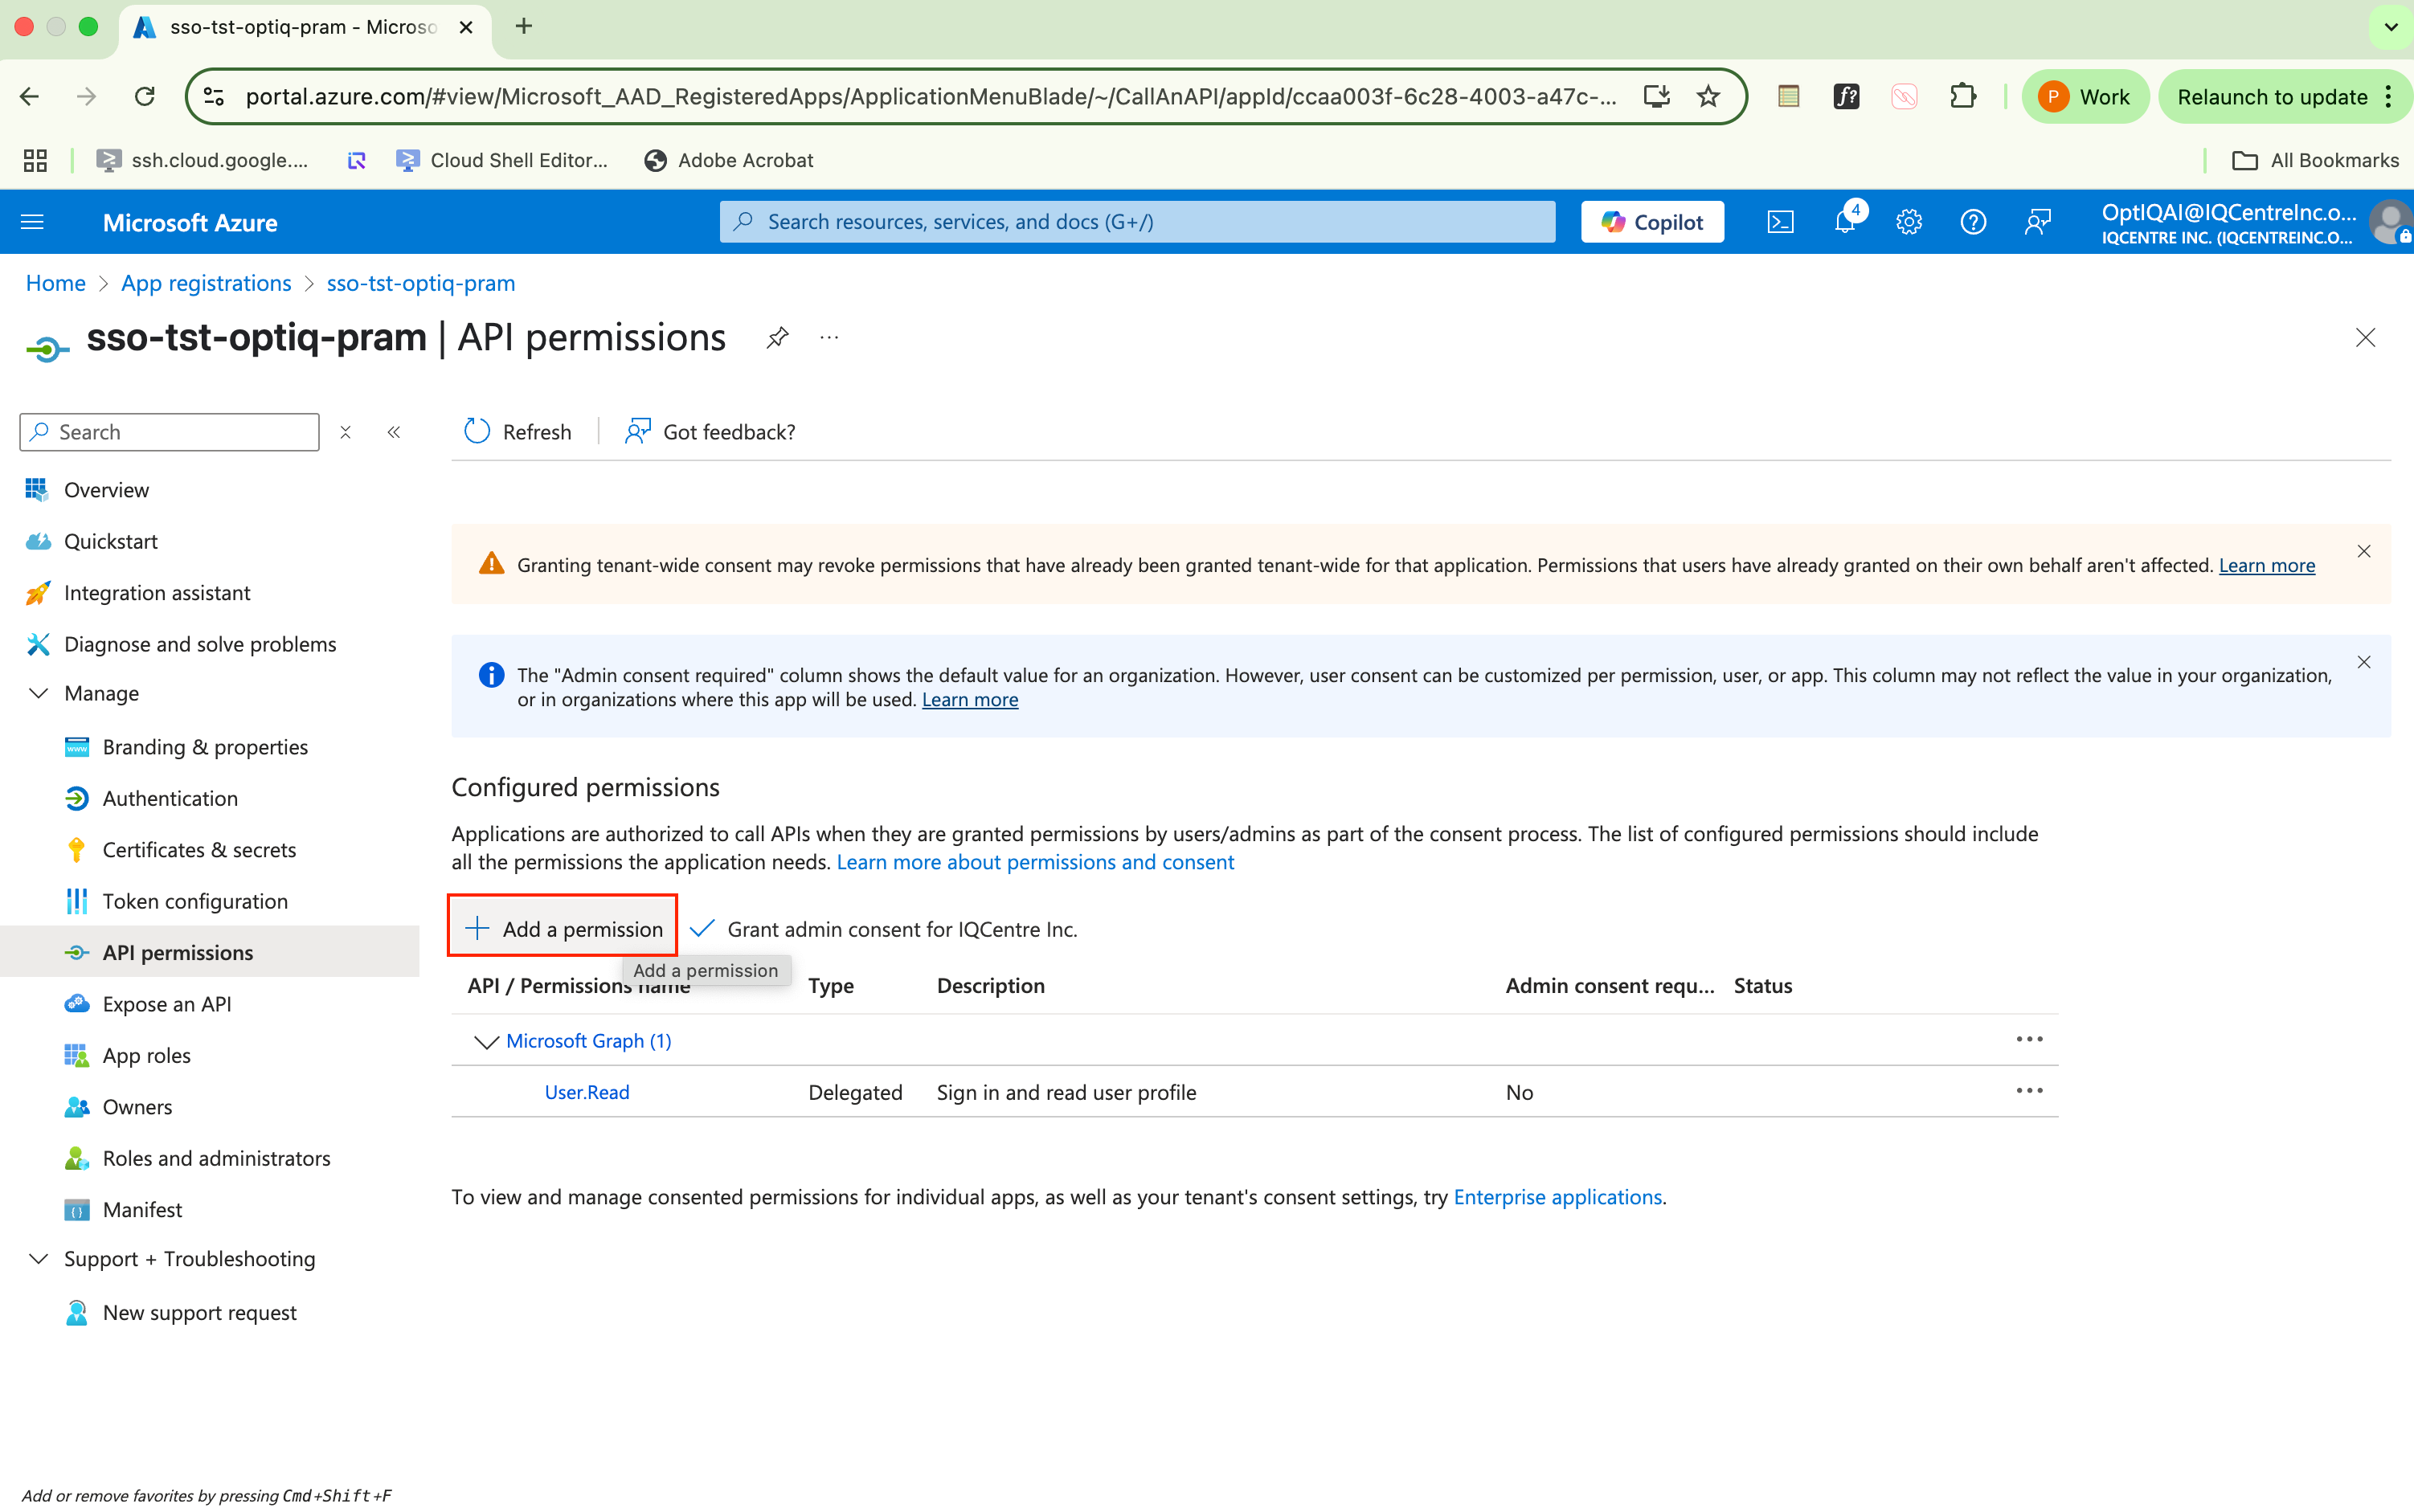
Task: Open portal settings gear icon
Action: [x=1909, y=222]
